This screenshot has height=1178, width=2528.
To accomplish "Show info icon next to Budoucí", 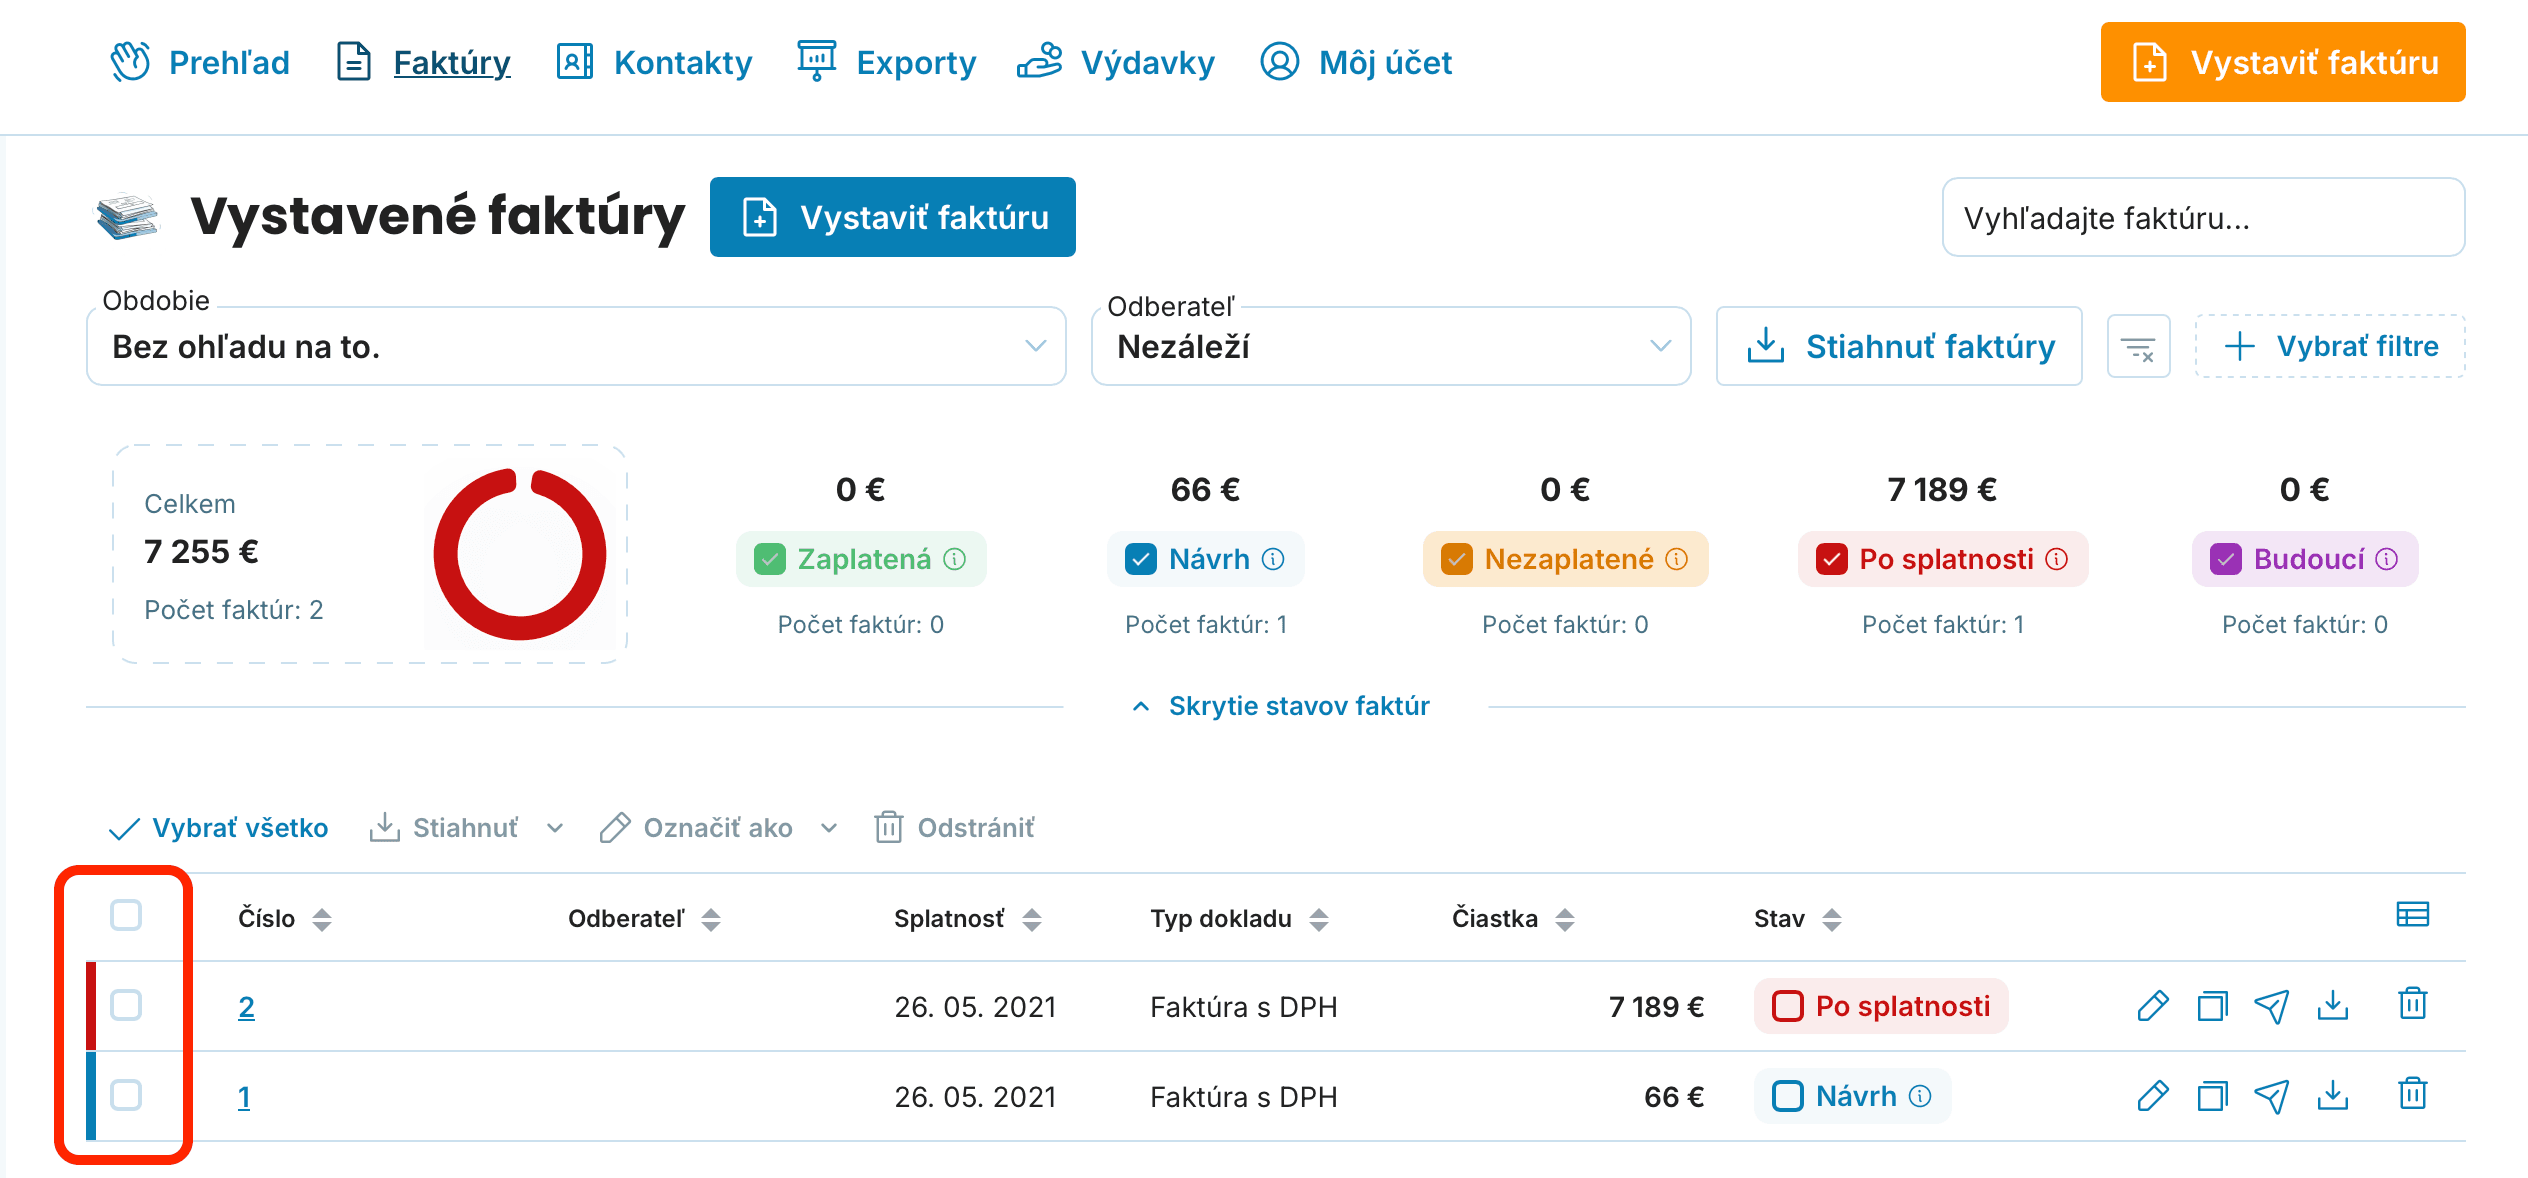I will (2387, 559).
